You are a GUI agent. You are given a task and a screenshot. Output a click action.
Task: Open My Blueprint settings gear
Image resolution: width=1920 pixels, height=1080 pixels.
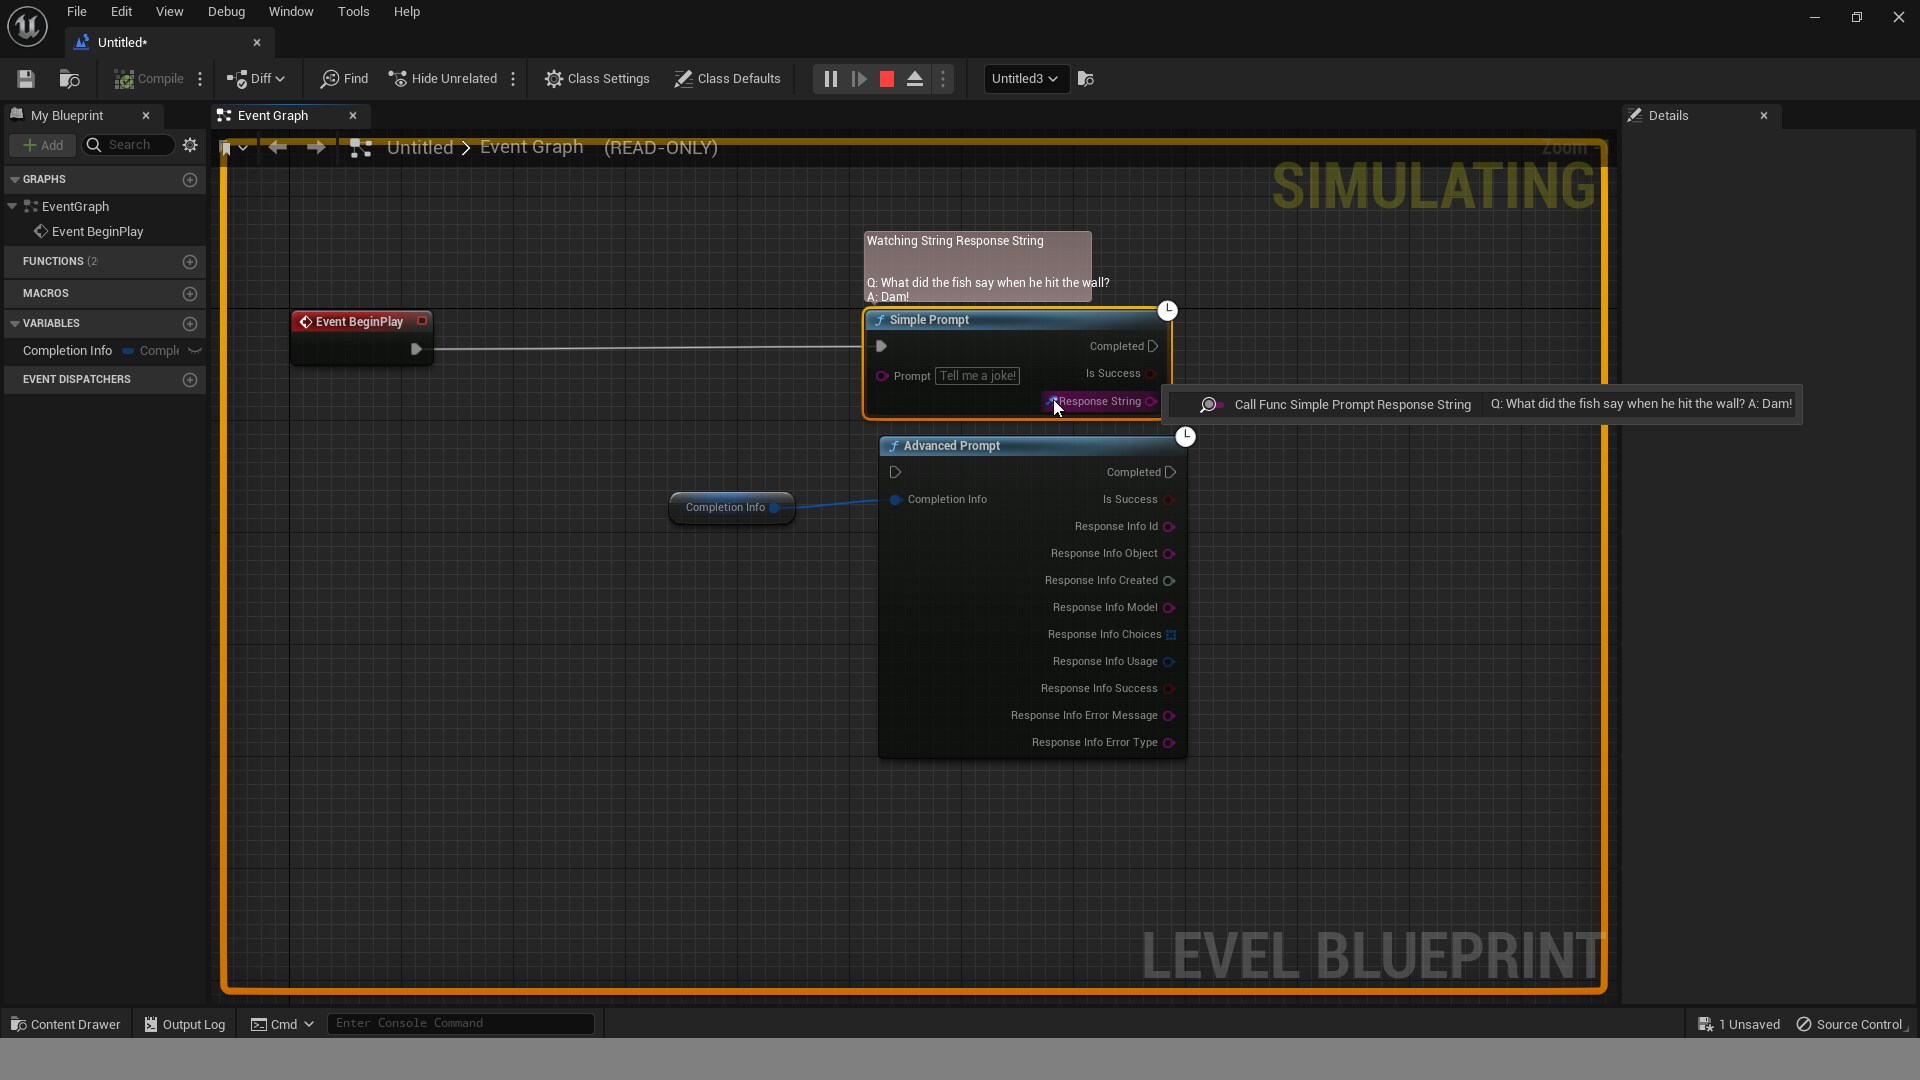click(x=190, y=145)
